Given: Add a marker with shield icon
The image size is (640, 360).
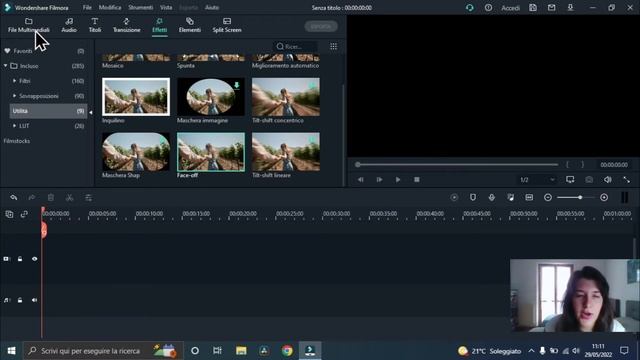Looking at the screenshot, I should pos(473,198).
